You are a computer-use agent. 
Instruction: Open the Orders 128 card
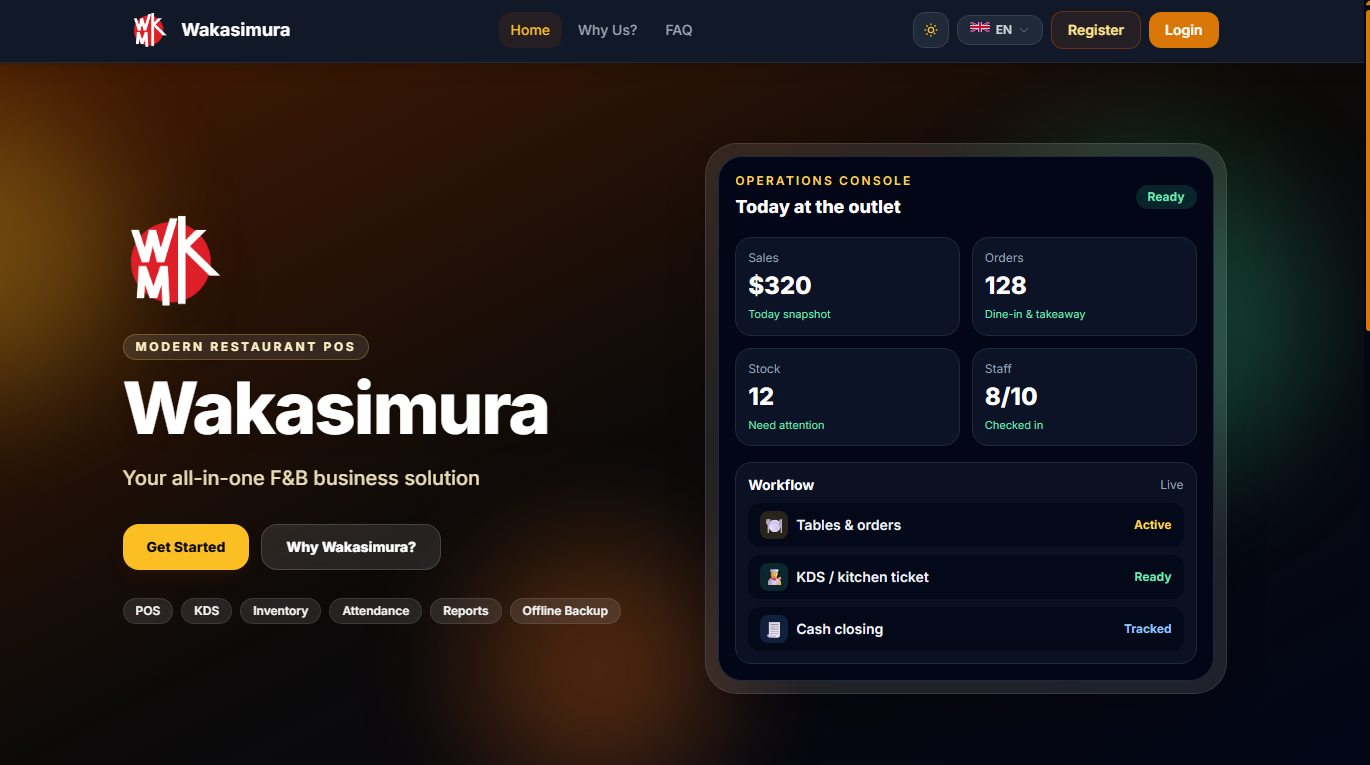tap(1084, 286)
